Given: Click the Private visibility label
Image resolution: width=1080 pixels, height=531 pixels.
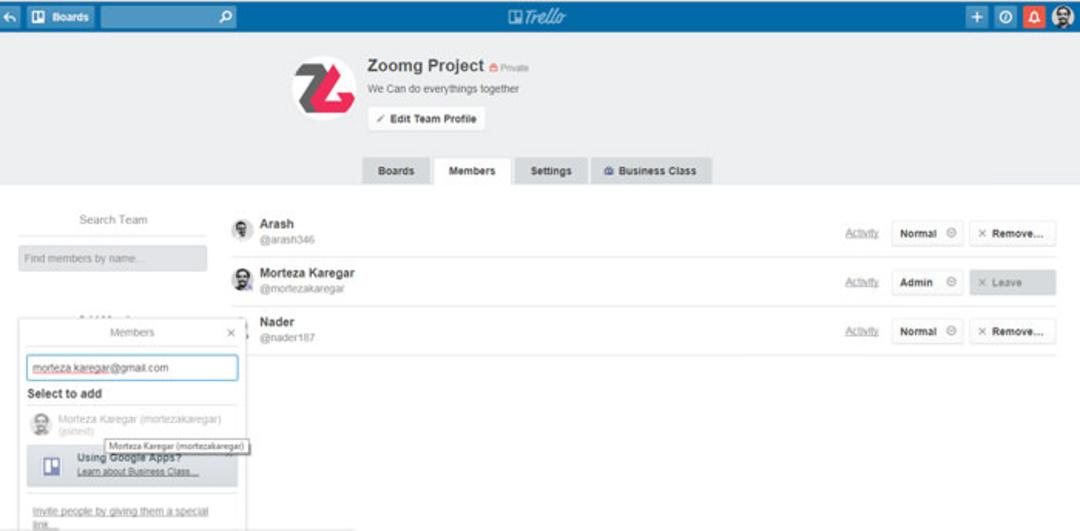Looking at the screenshot, I should (x=509, y=67).
